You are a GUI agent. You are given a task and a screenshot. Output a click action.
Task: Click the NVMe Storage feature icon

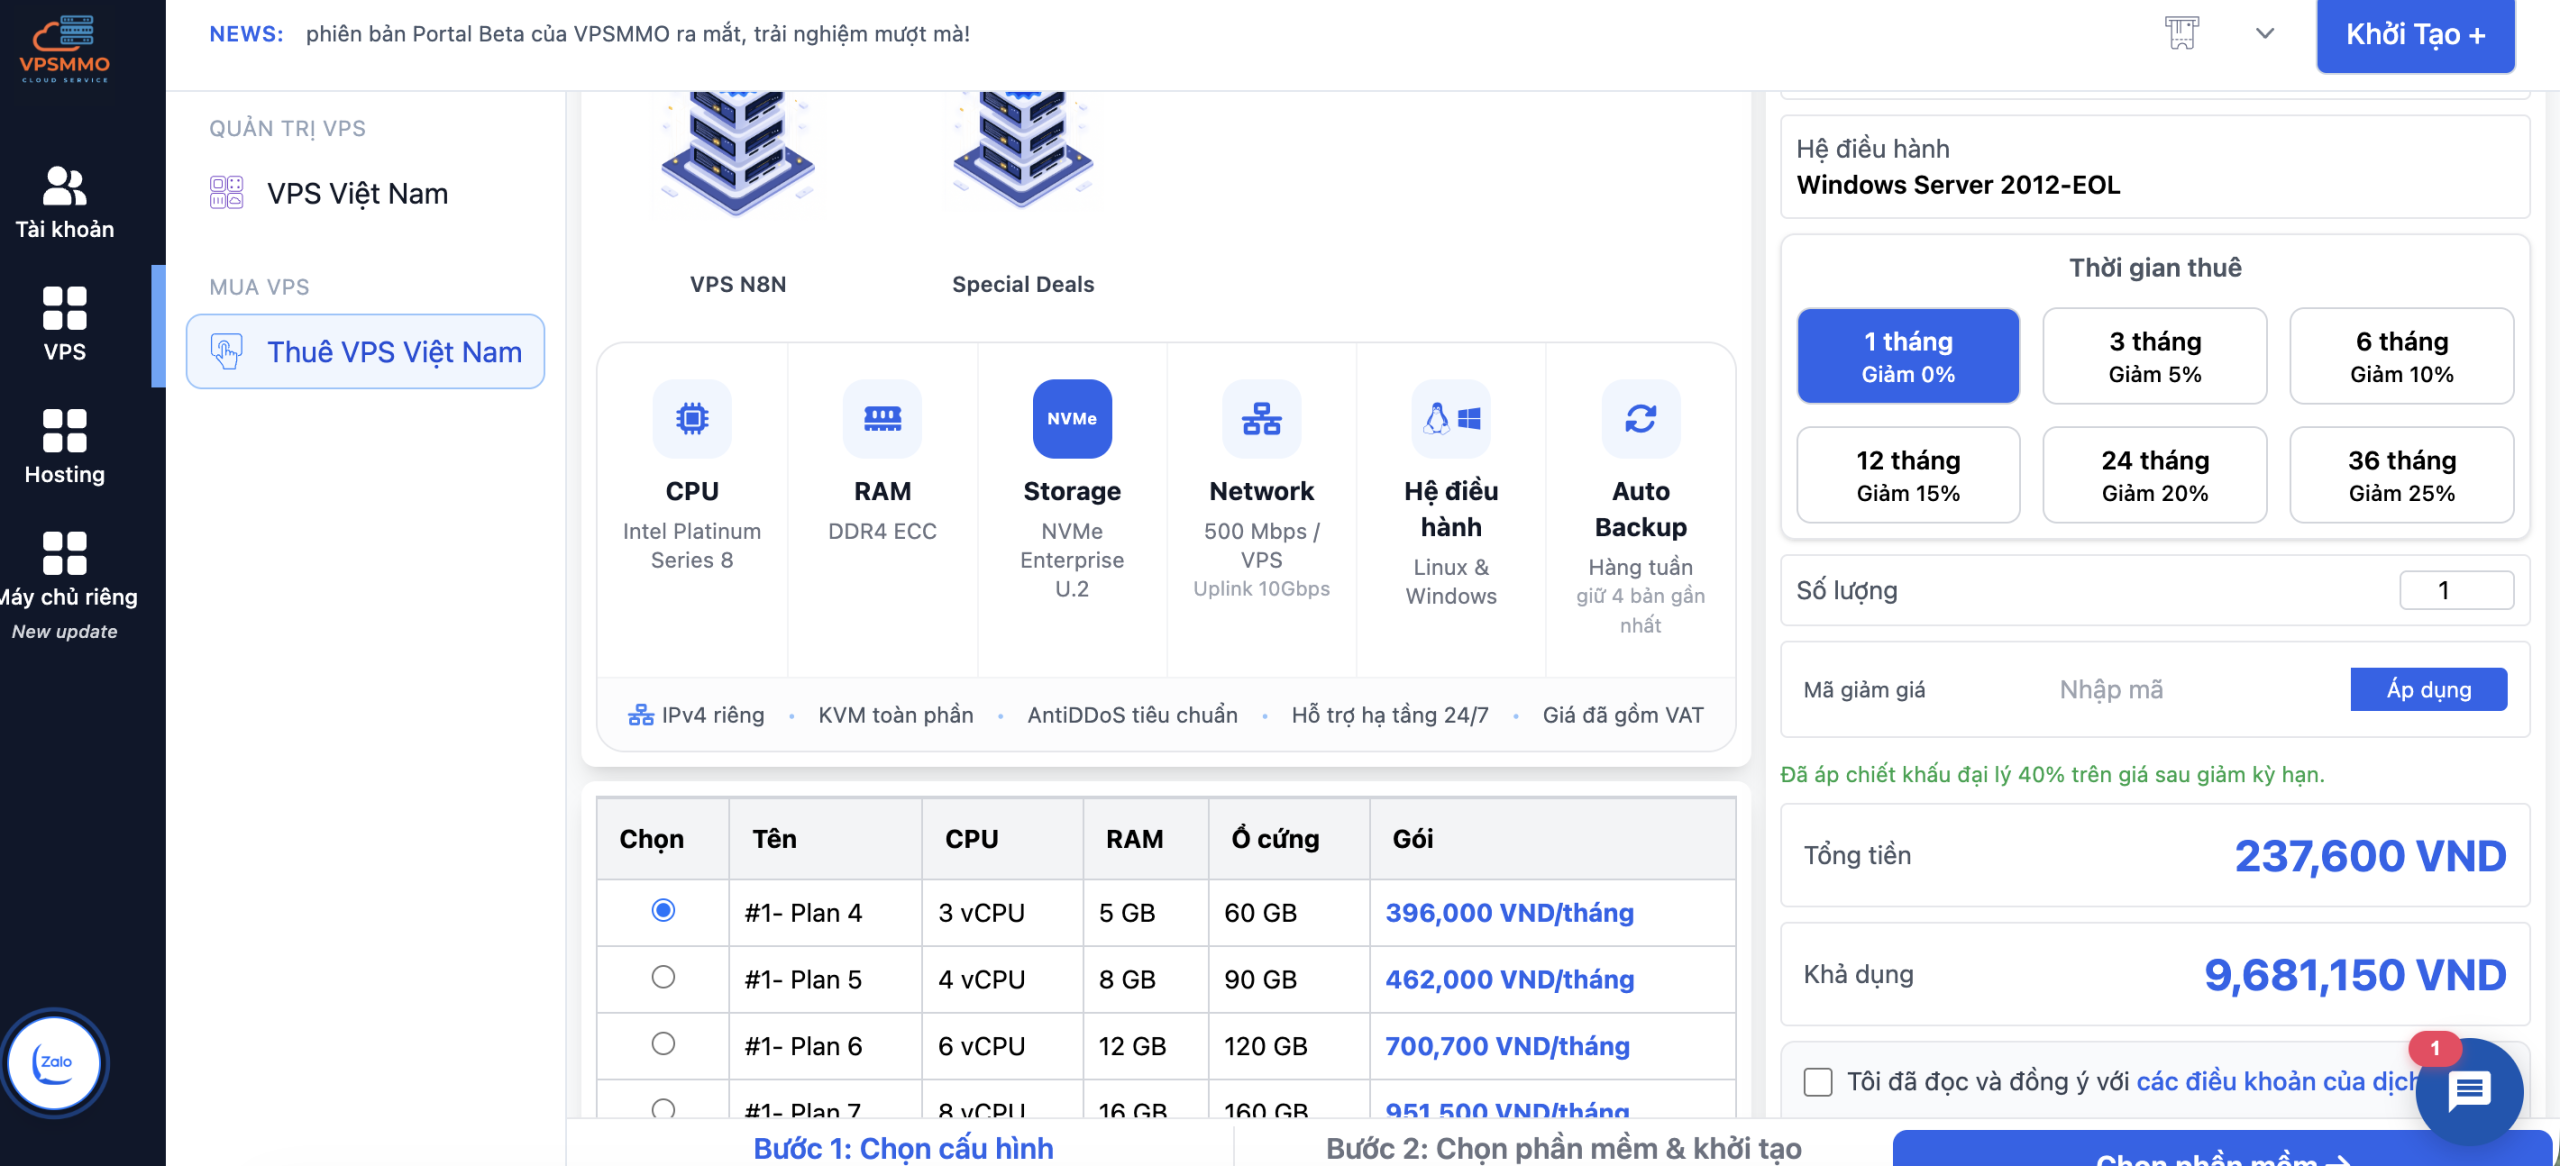(x=1072, y=418)
